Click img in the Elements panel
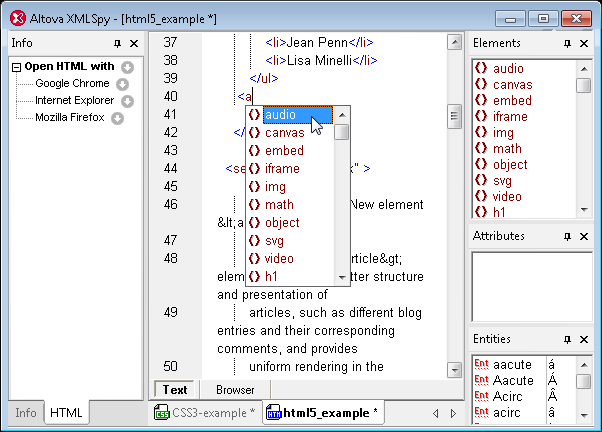 click(503, 132)
